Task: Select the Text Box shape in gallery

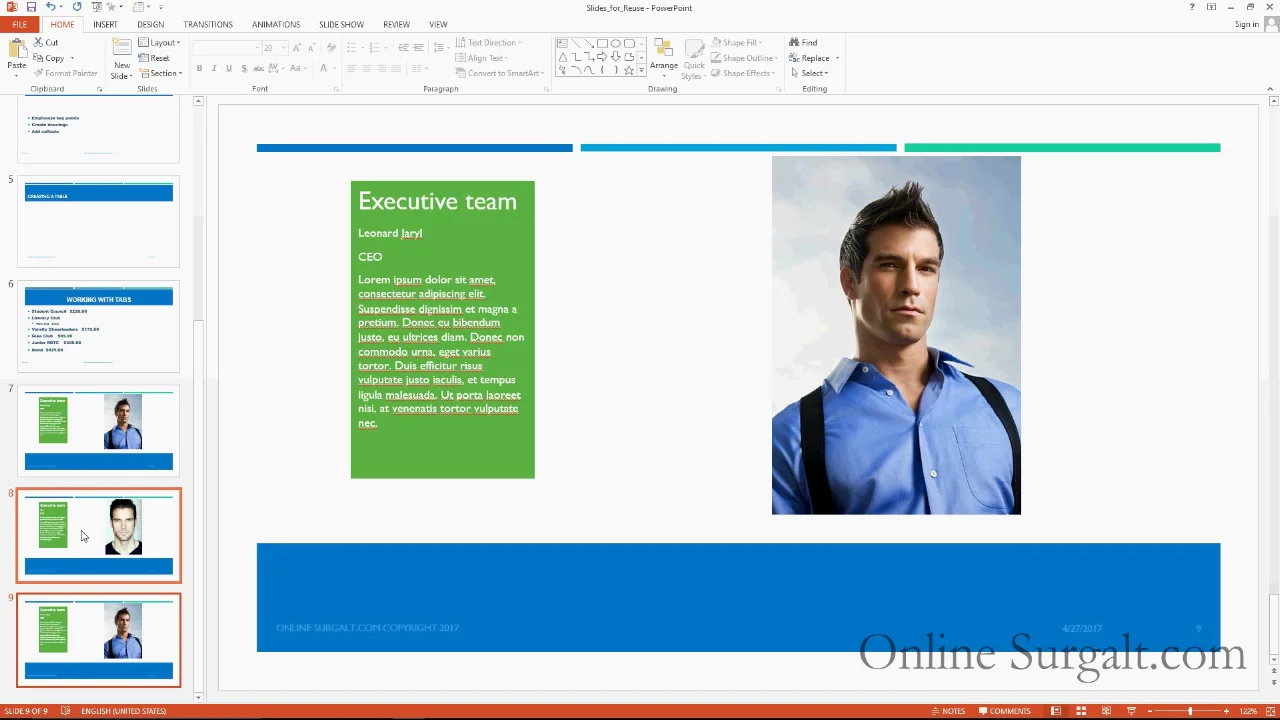Action: click(562, 43)
